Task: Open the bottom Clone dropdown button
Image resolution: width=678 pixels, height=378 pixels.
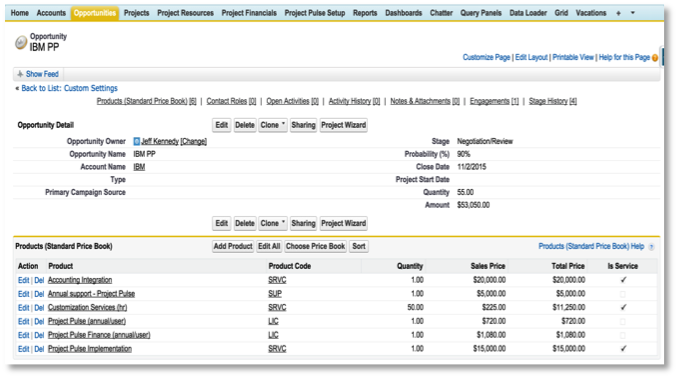Action: click(273, 224)
